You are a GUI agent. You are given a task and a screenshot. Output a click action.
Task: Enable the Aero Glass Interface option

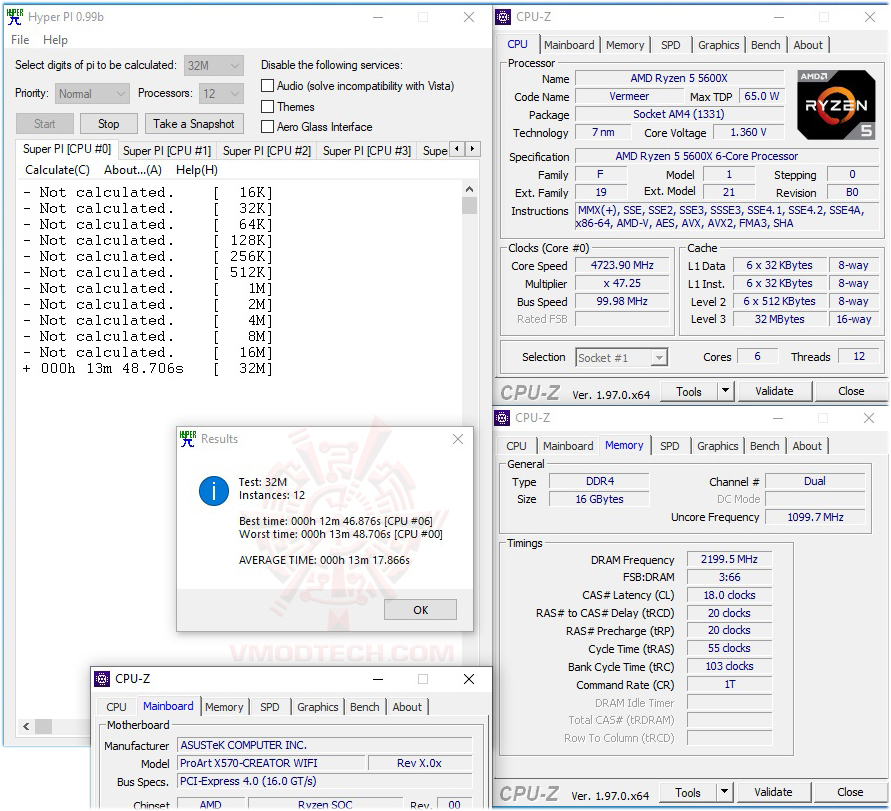coord(267,127)
